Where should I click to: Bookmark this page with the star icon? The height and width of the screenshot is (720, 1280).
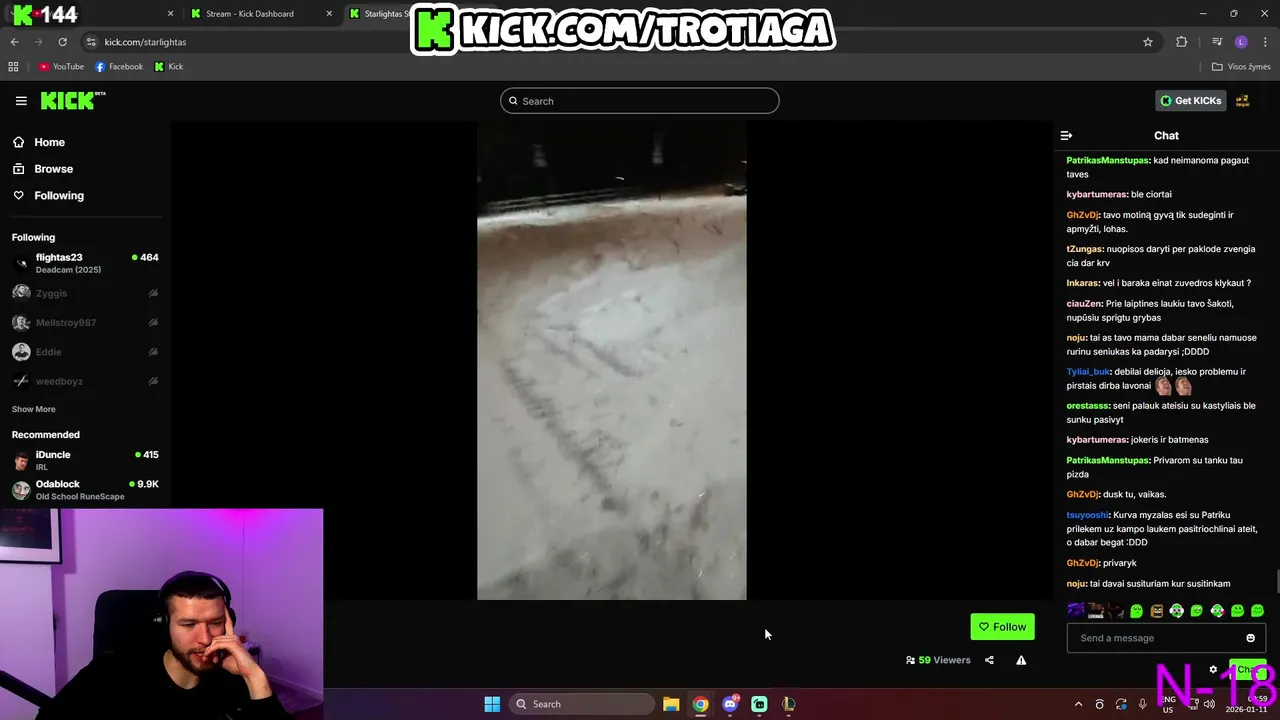1148,42
